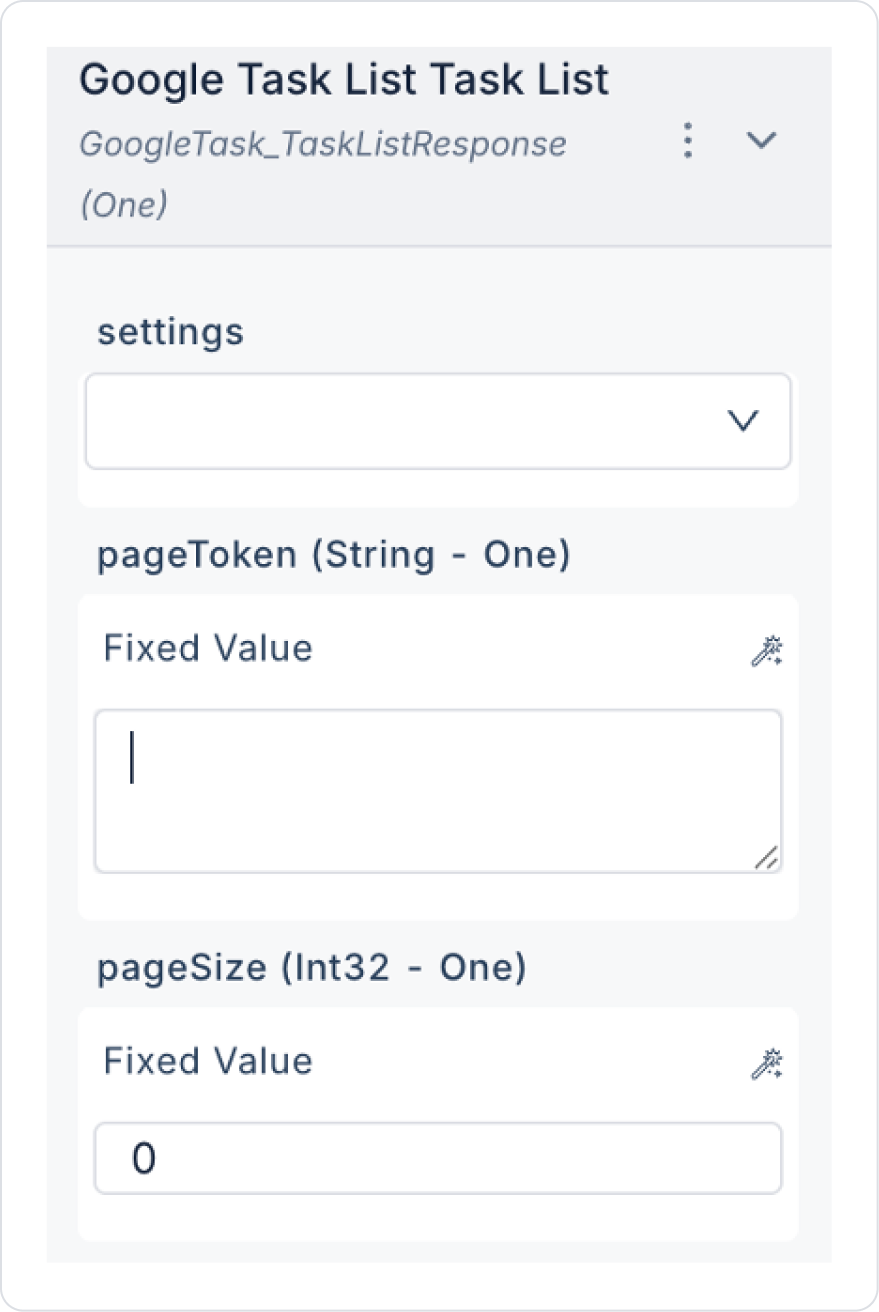Click the pageSize magic wand icon
Screen dimensions: 879x1312
[767, 1064]
